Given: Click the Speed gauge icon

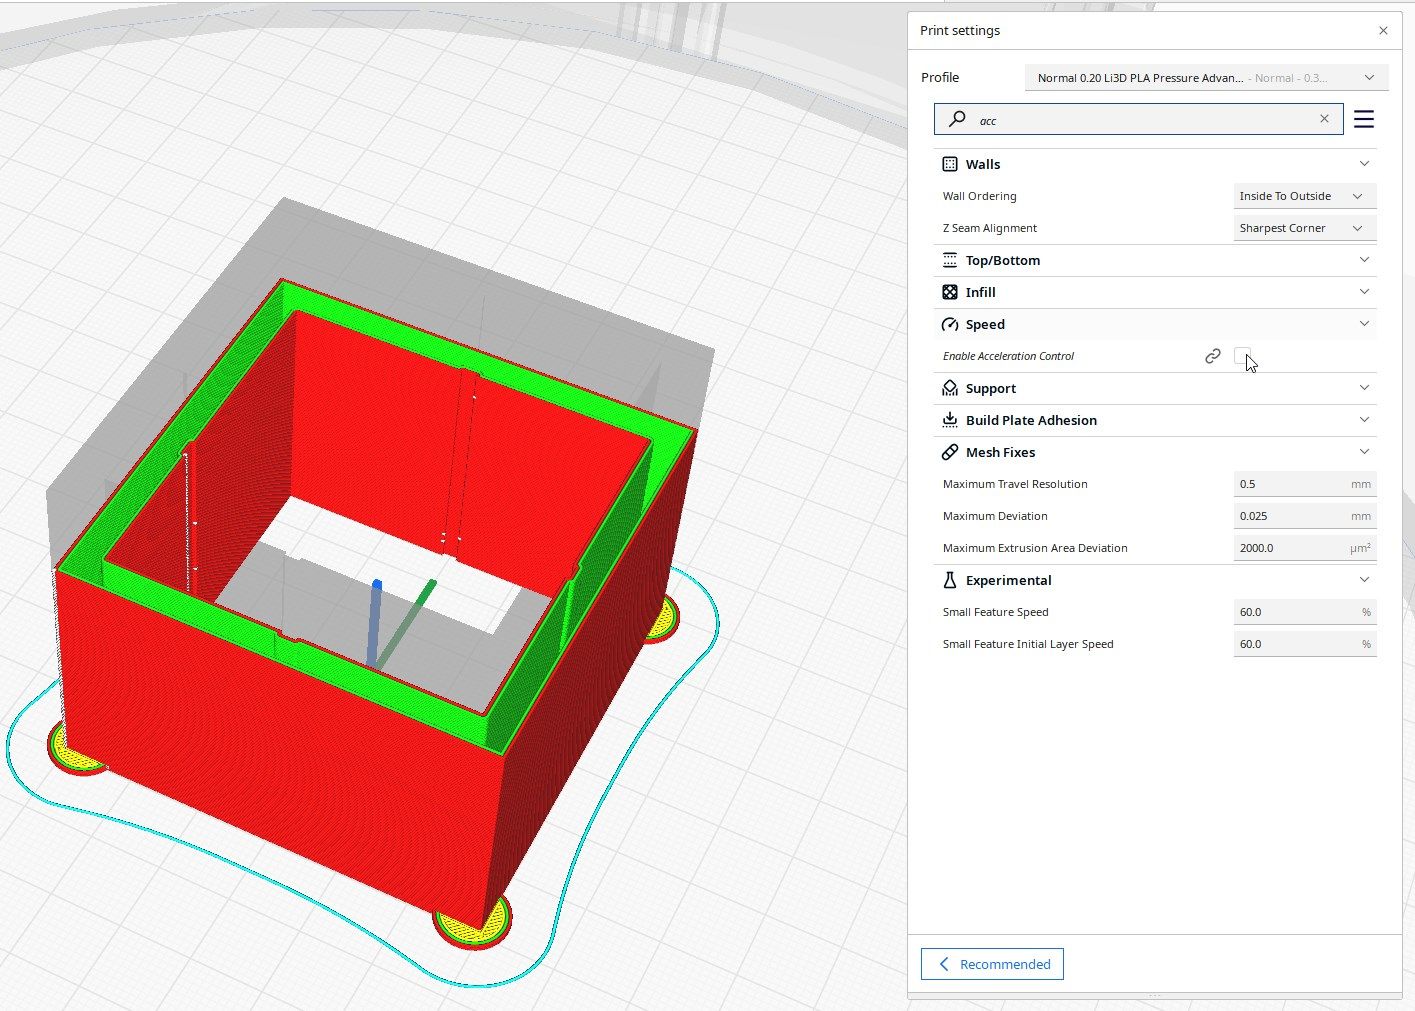Looking at the screenshot, I should tap(950, 324).
